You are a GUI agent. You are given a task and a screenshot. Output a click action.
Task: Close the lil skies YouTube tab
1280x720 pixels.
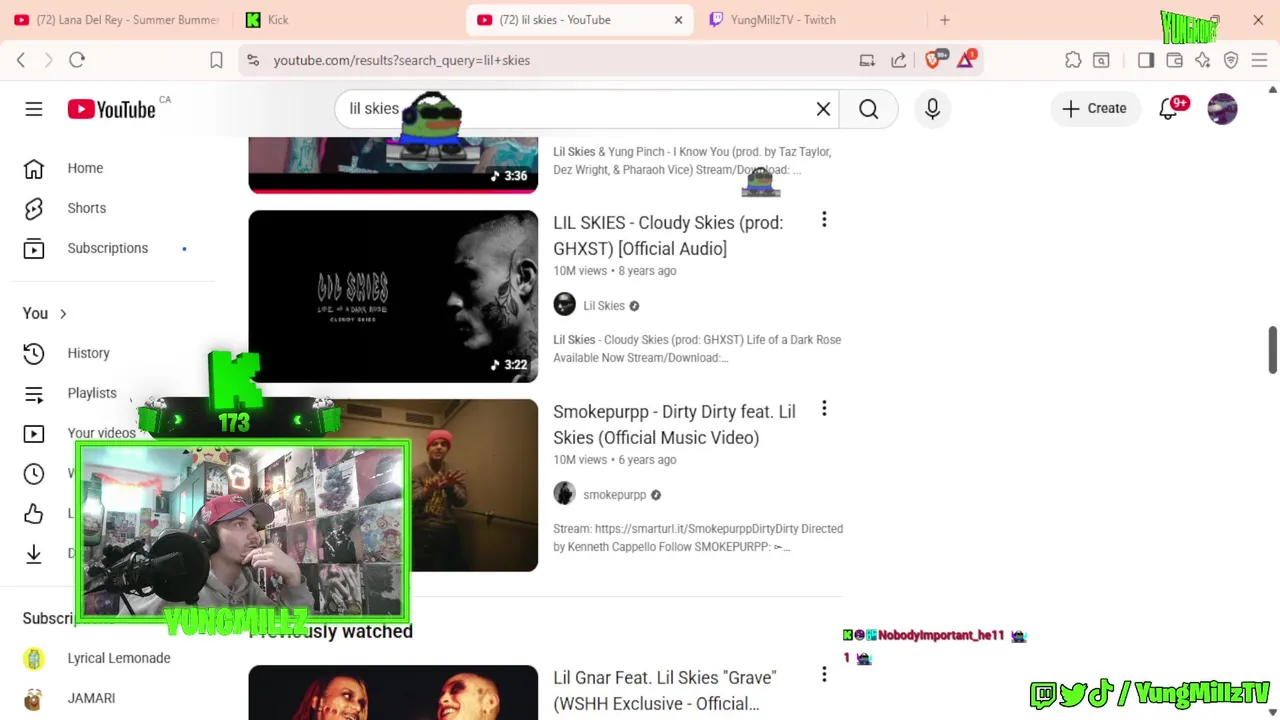(x=678, y=20)
